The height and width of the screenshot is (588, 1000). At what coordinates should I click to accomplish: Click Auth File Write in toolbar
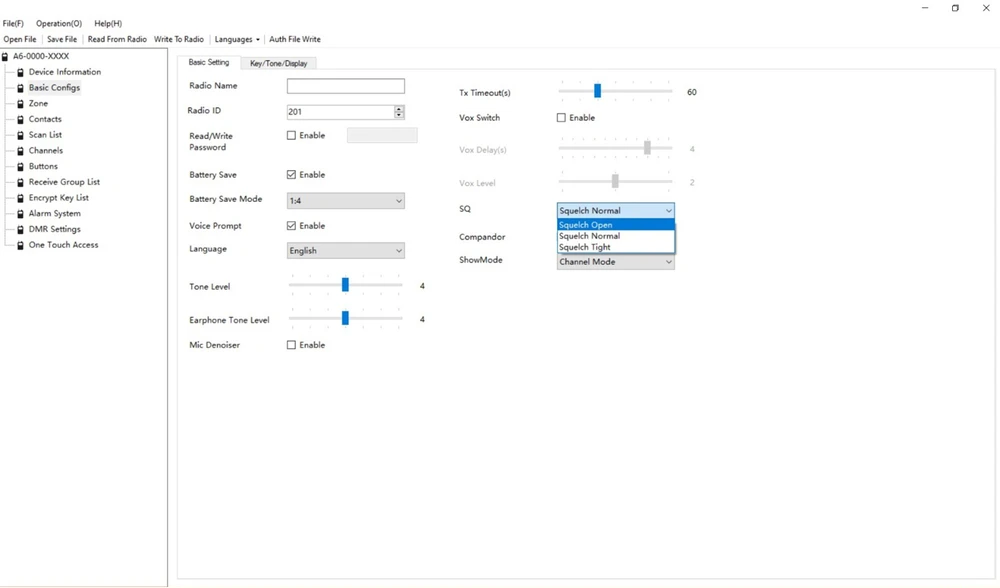[x=295, y=40]
